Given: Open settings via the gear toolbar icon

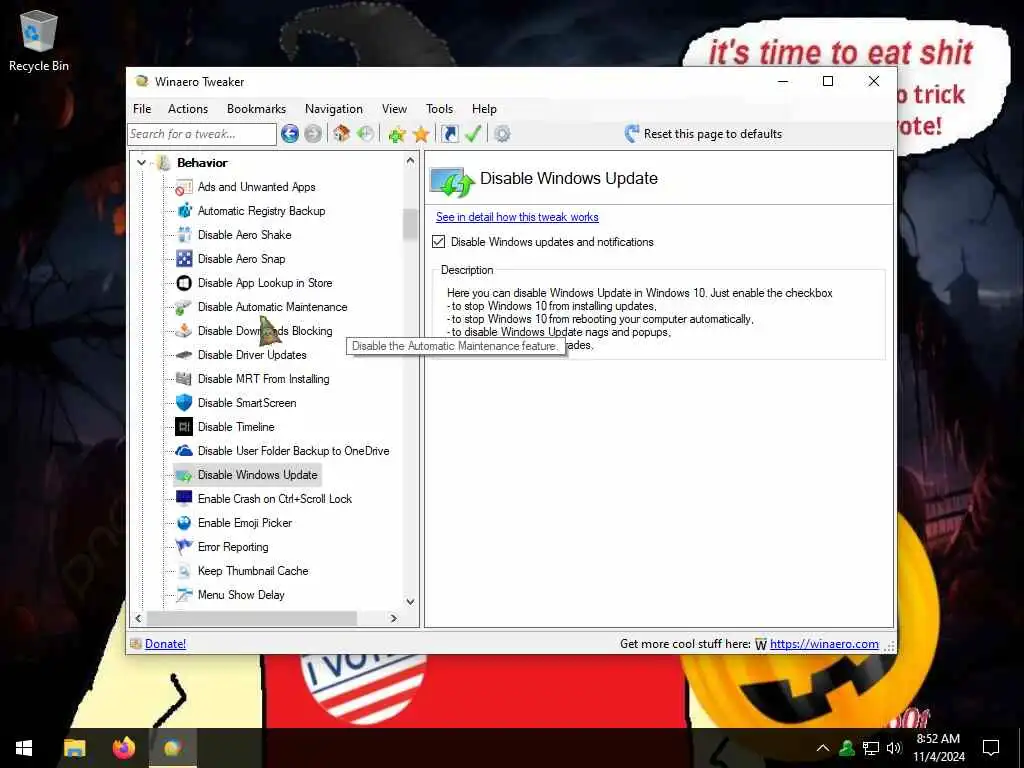Looking at the screenshot, I should [x=502, y=134].
